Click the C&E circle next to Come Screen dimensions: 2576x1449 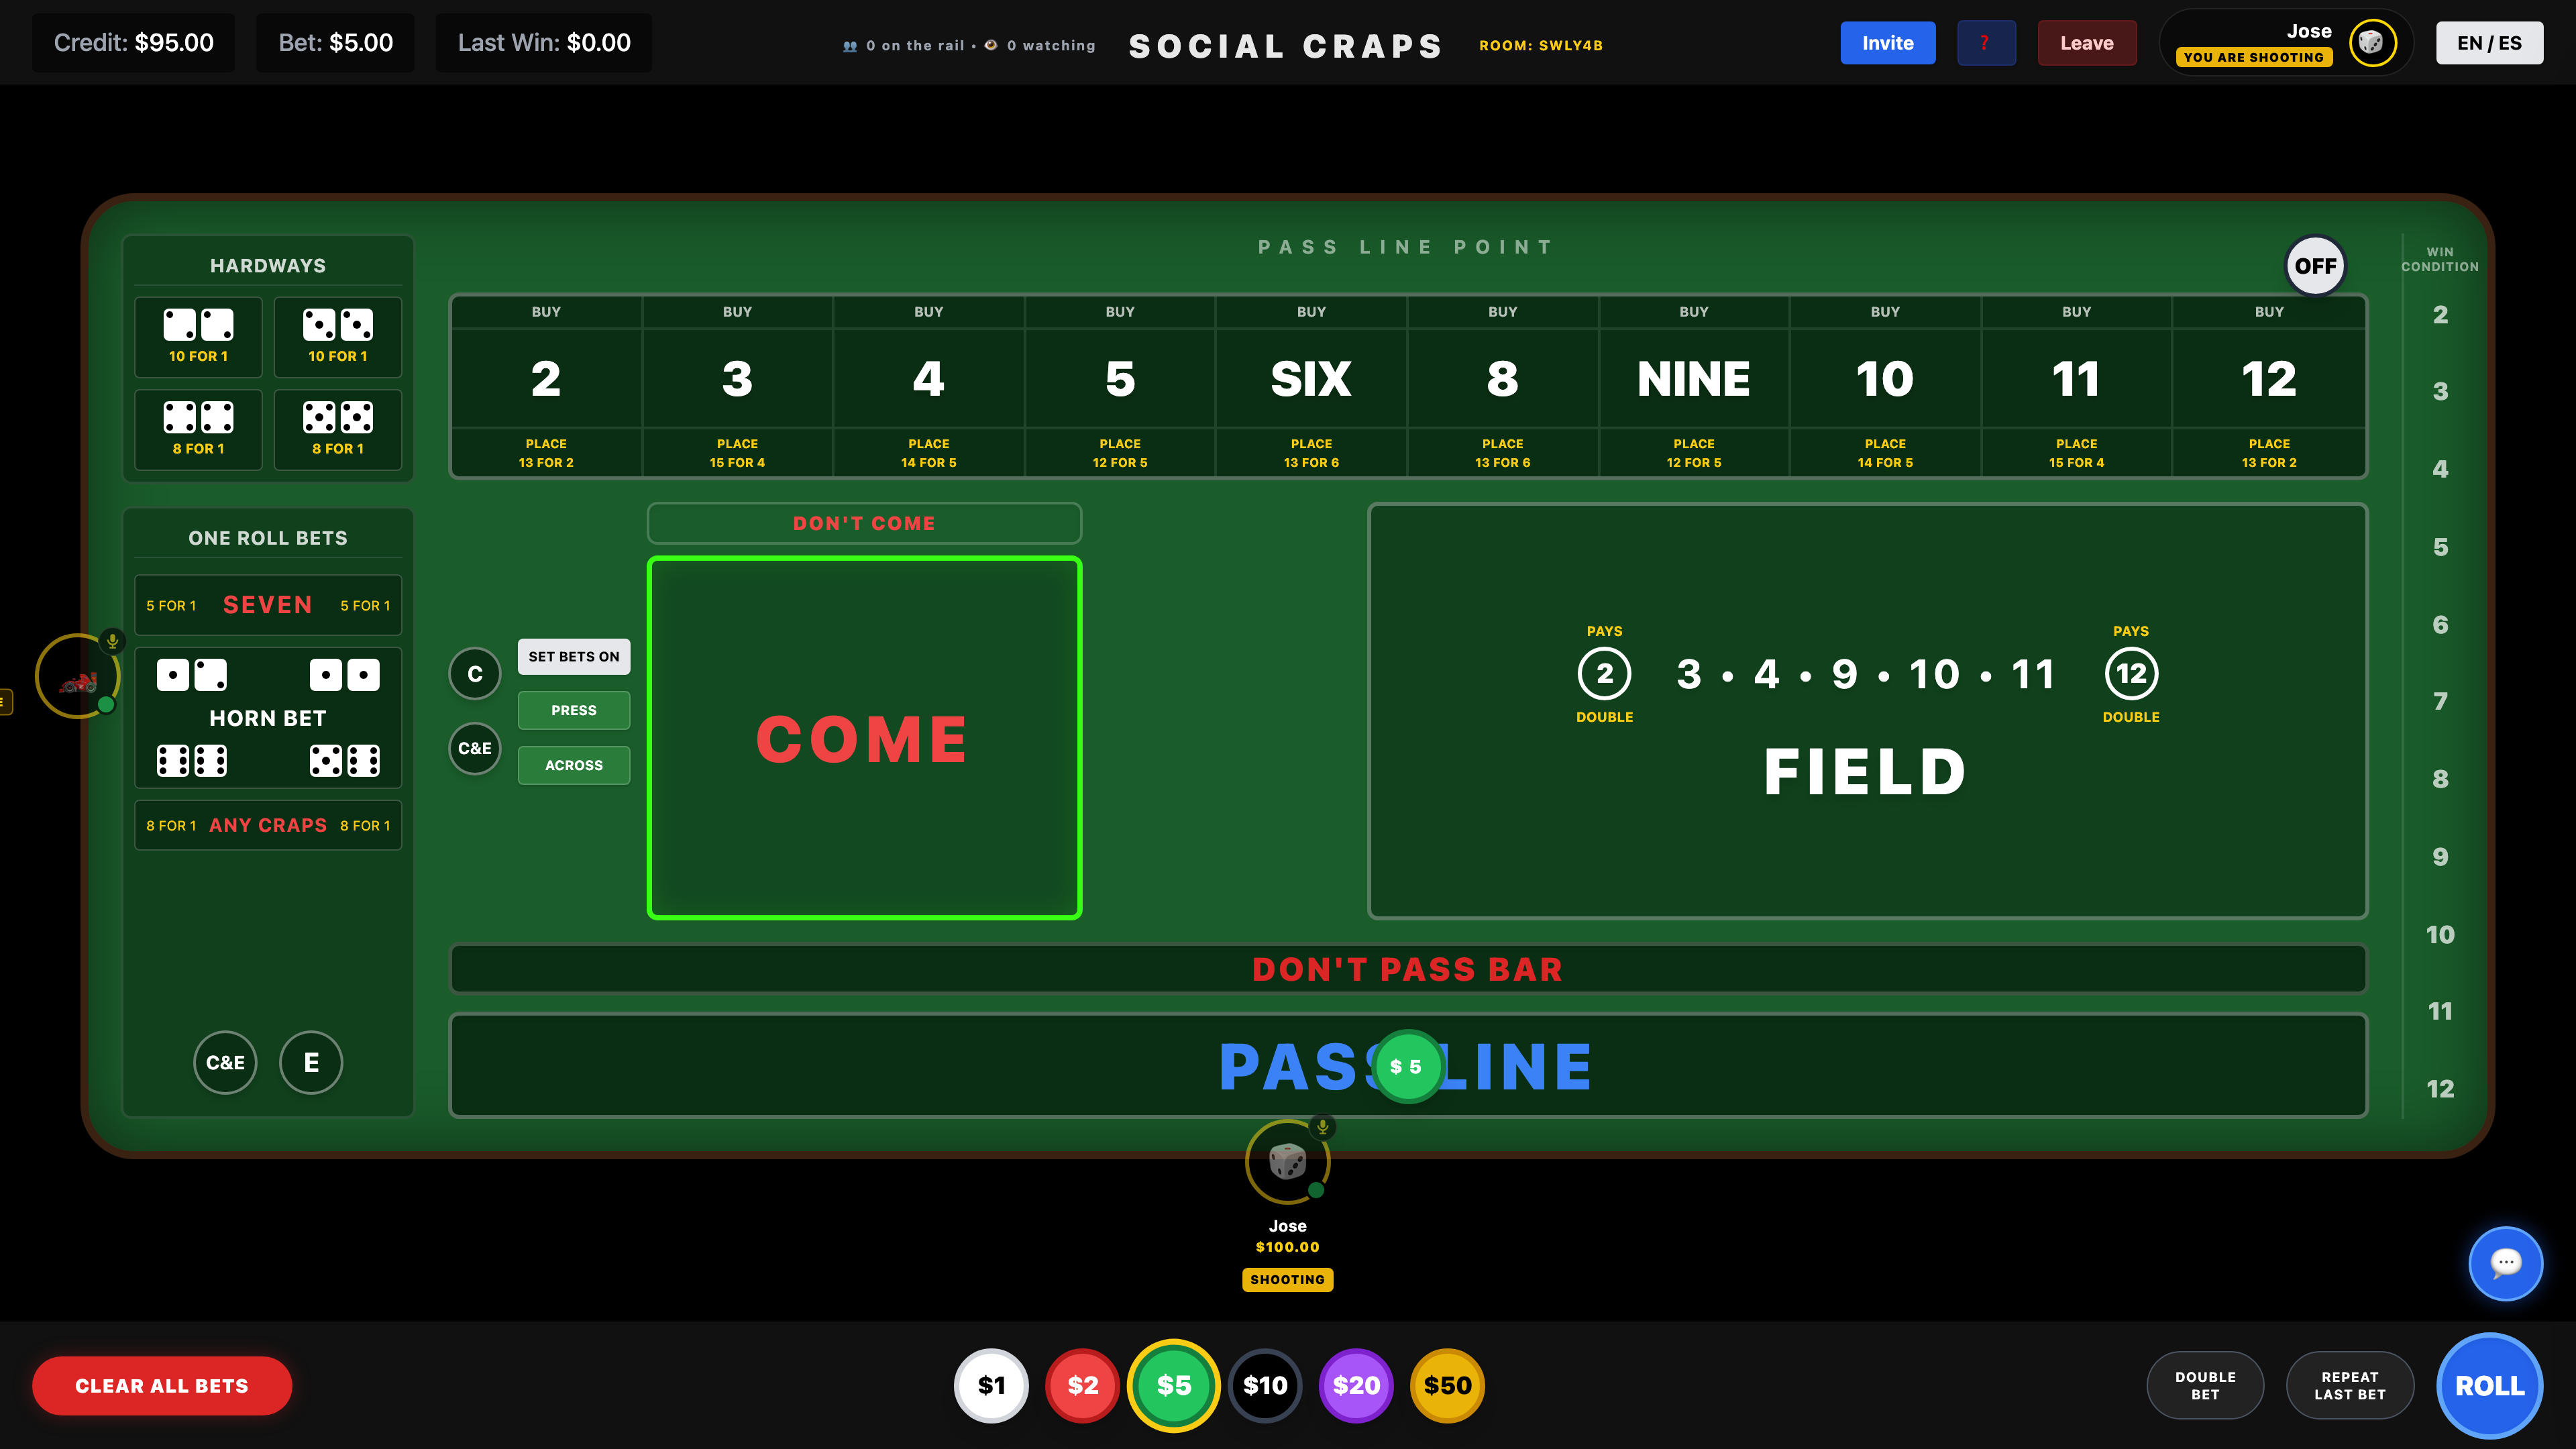pos(475,749)
